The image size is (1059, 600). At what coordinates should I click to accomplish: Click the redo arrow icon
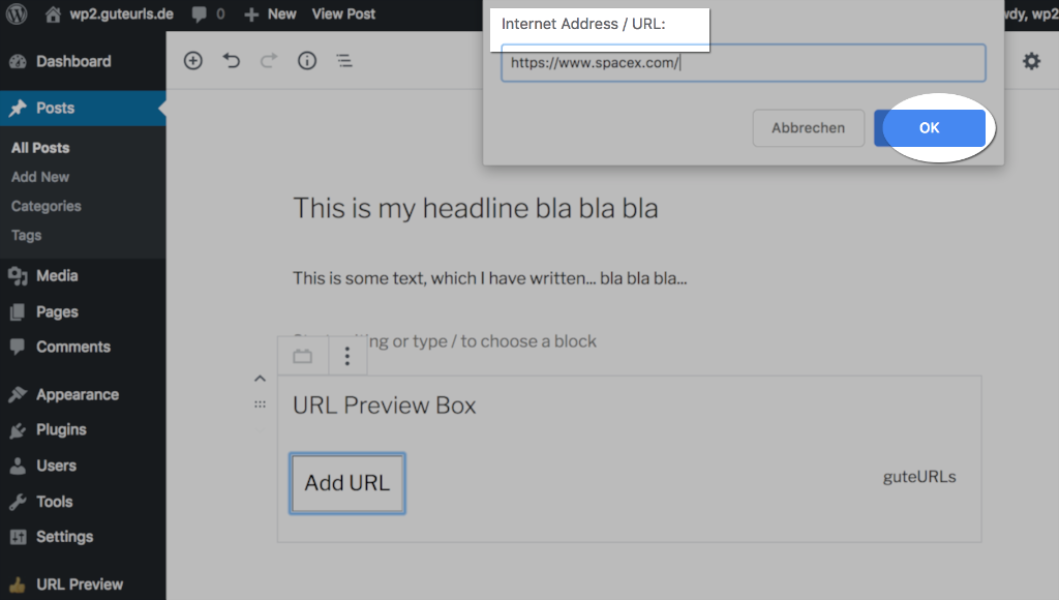(x=269, y=61)
